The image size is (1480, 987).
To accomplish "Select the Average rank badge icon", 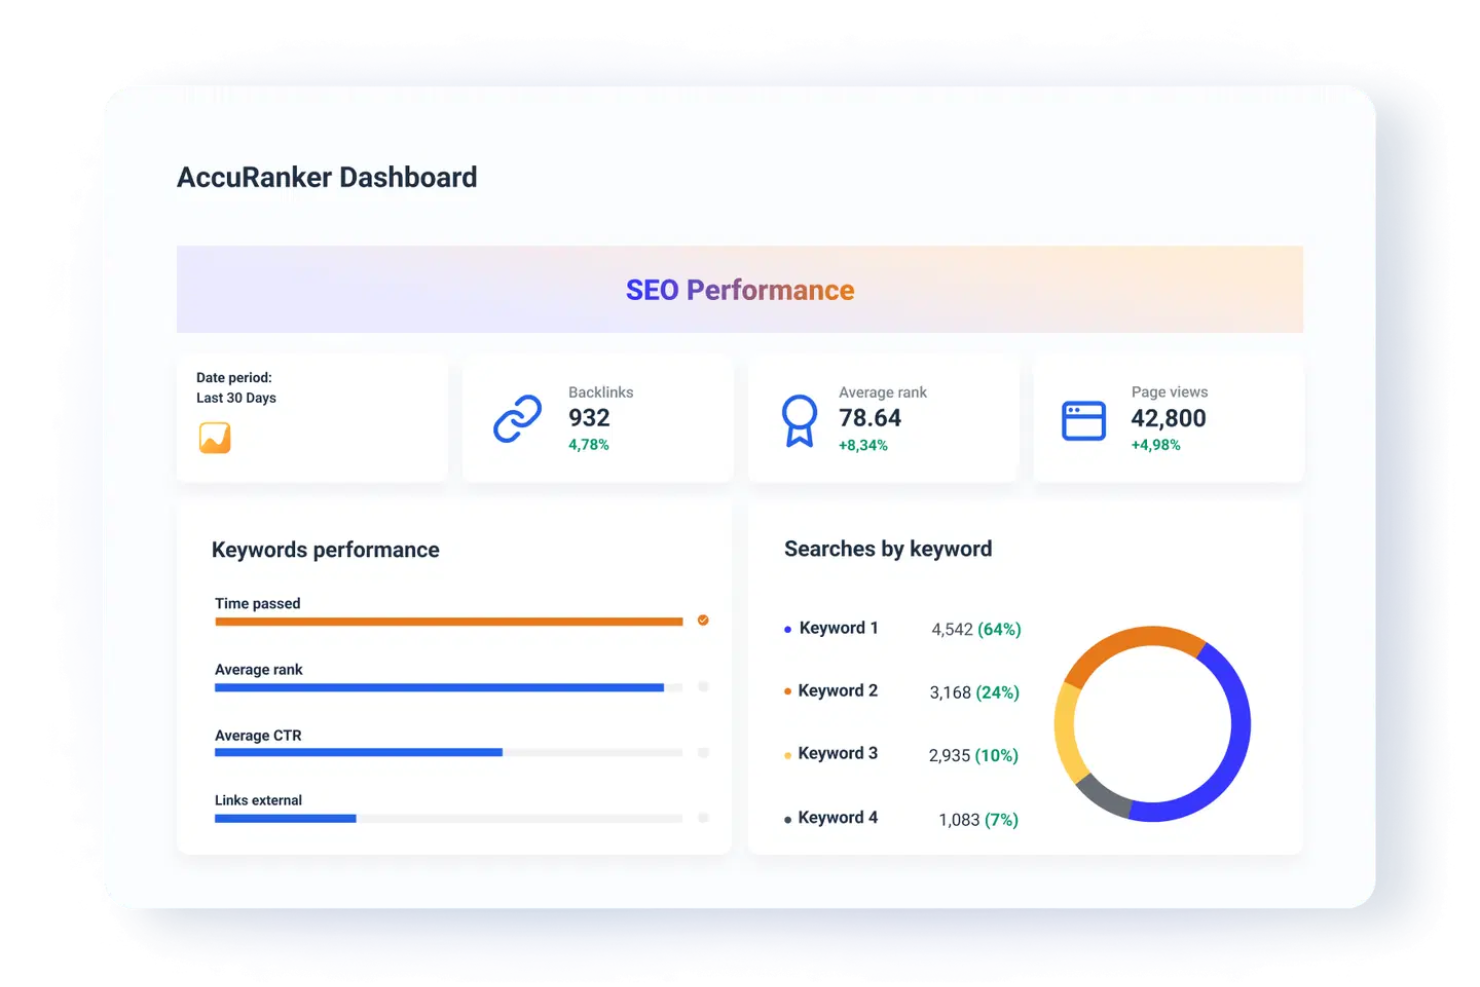I will coord(799,417).
